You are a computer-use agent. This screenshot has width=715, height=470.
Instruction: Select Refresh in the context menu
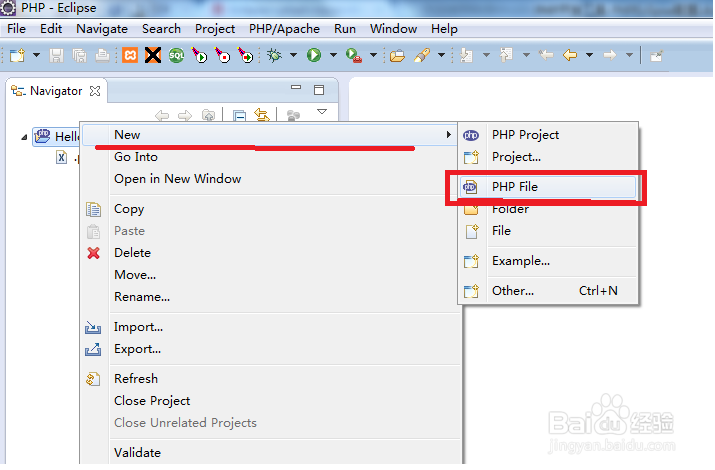136,379
